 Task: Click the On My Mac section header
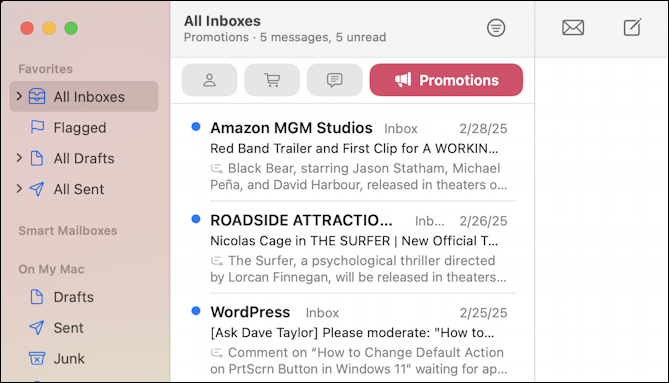pos(51,269)
